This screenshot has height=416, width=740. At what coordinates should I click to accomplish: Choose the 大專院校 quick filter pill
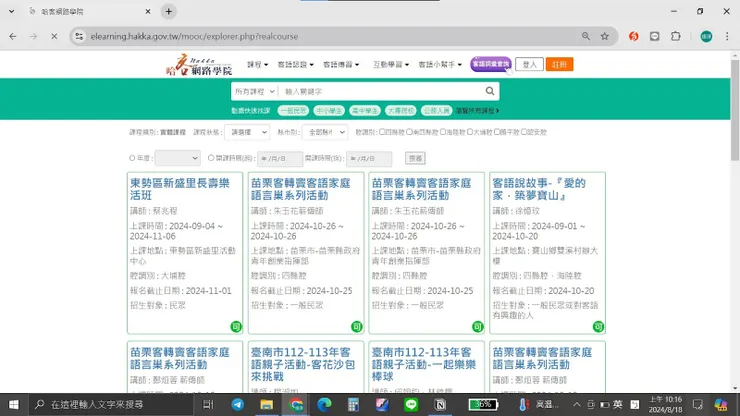401,110
